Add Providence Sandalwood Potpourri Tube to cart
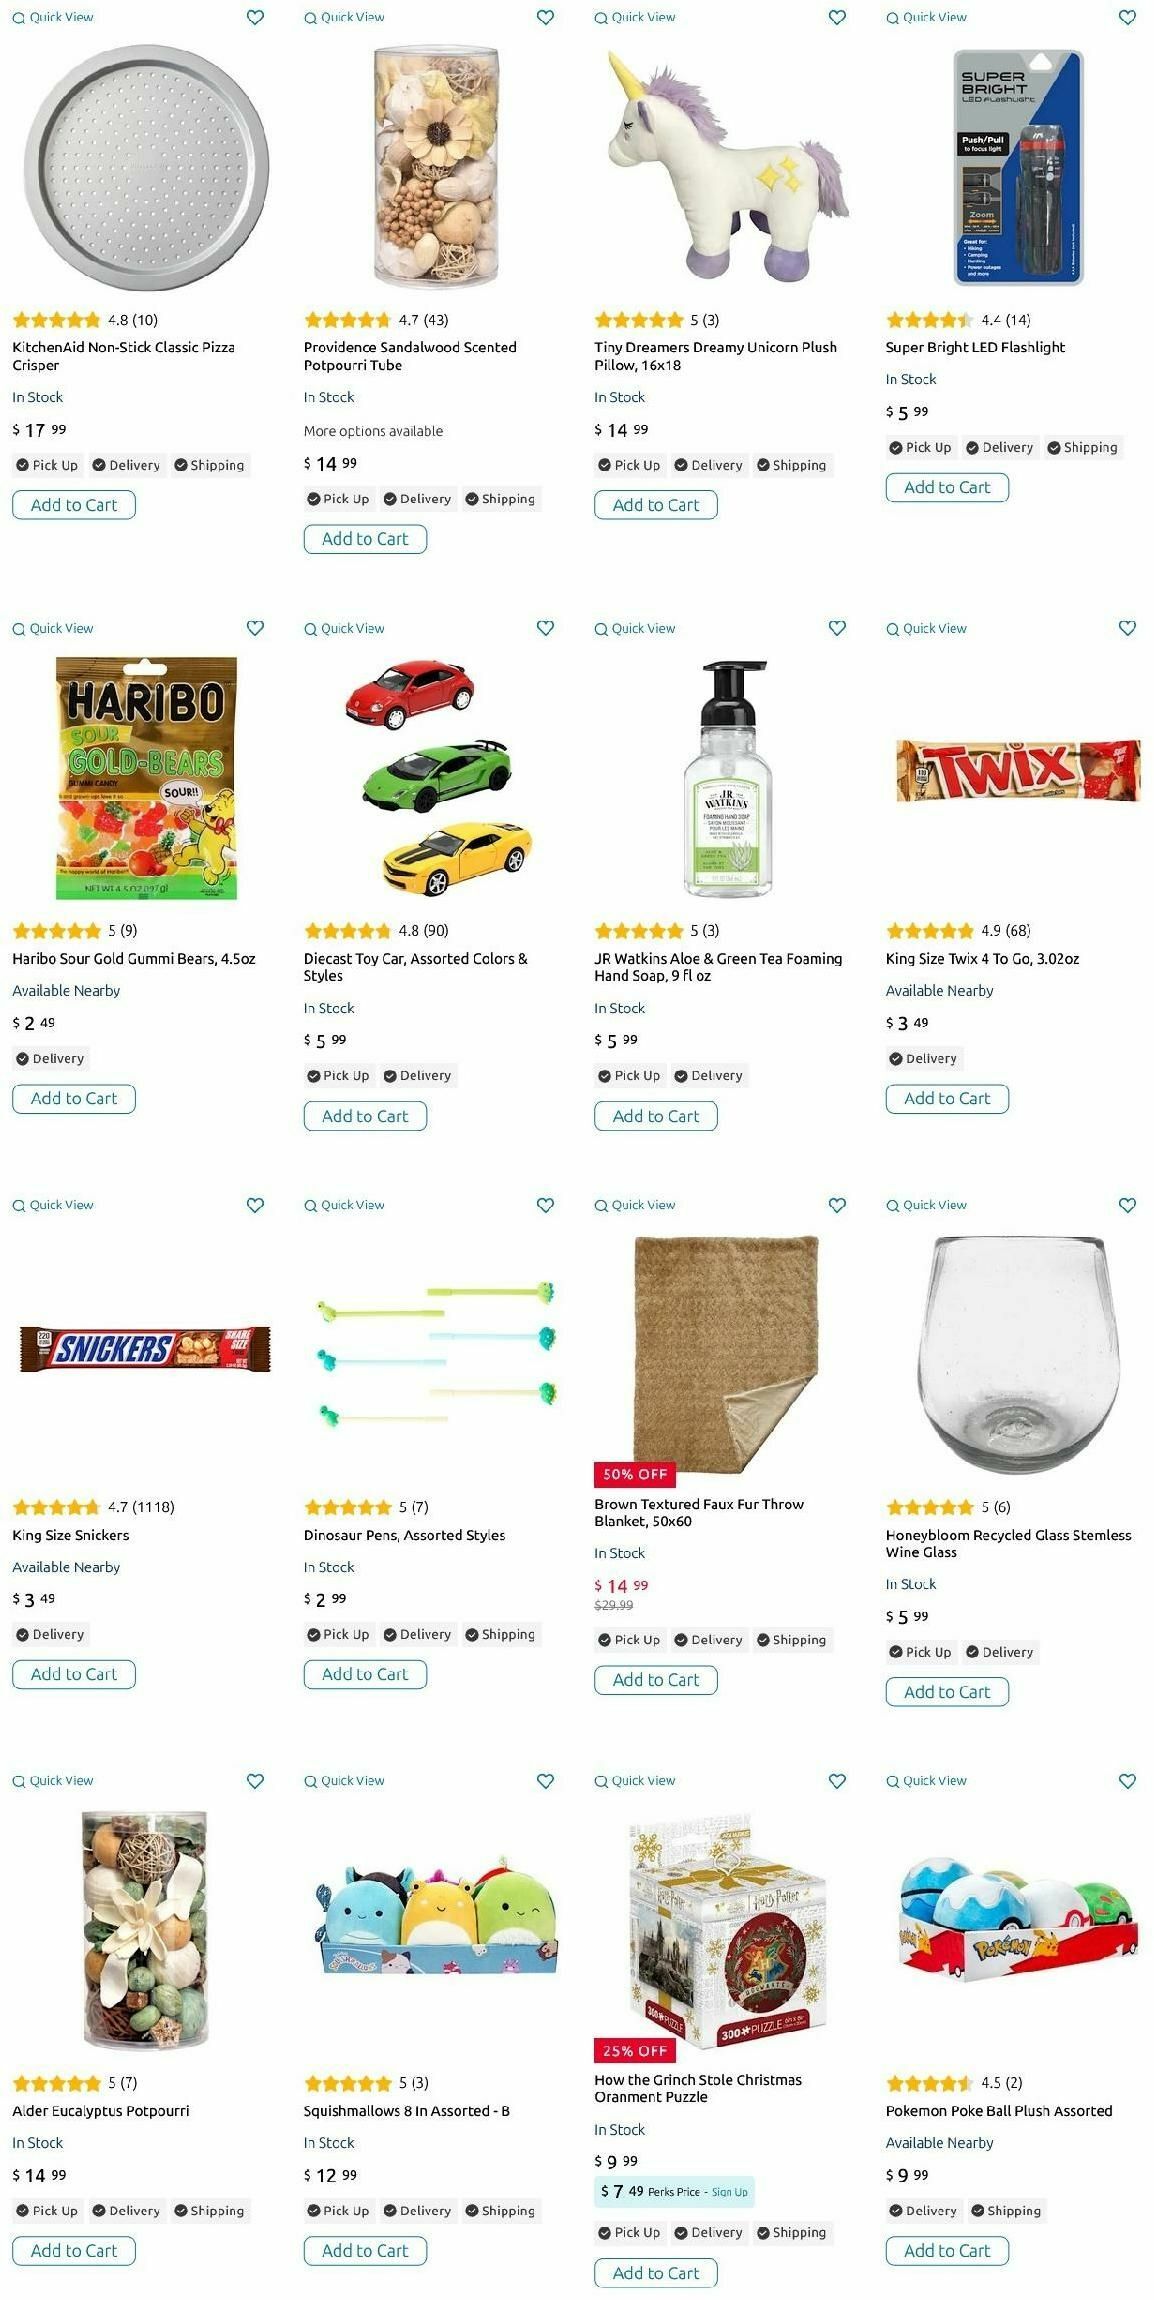 tap(365, 539)
